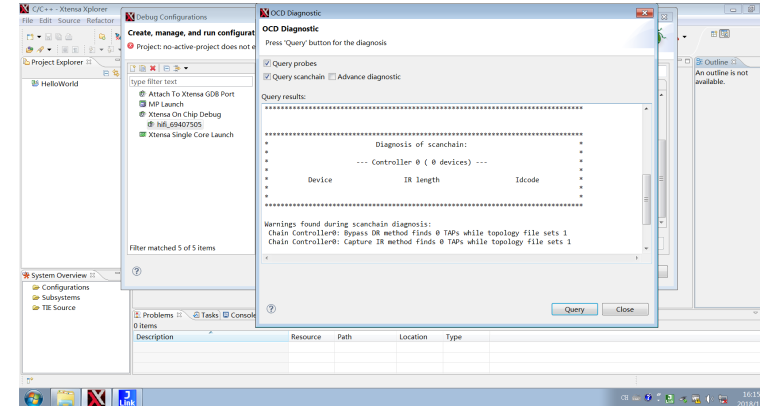
Task: Expand the dropdown arrow beside the debug bug icon
Action: pyautogui.click(x=684, y=37)
